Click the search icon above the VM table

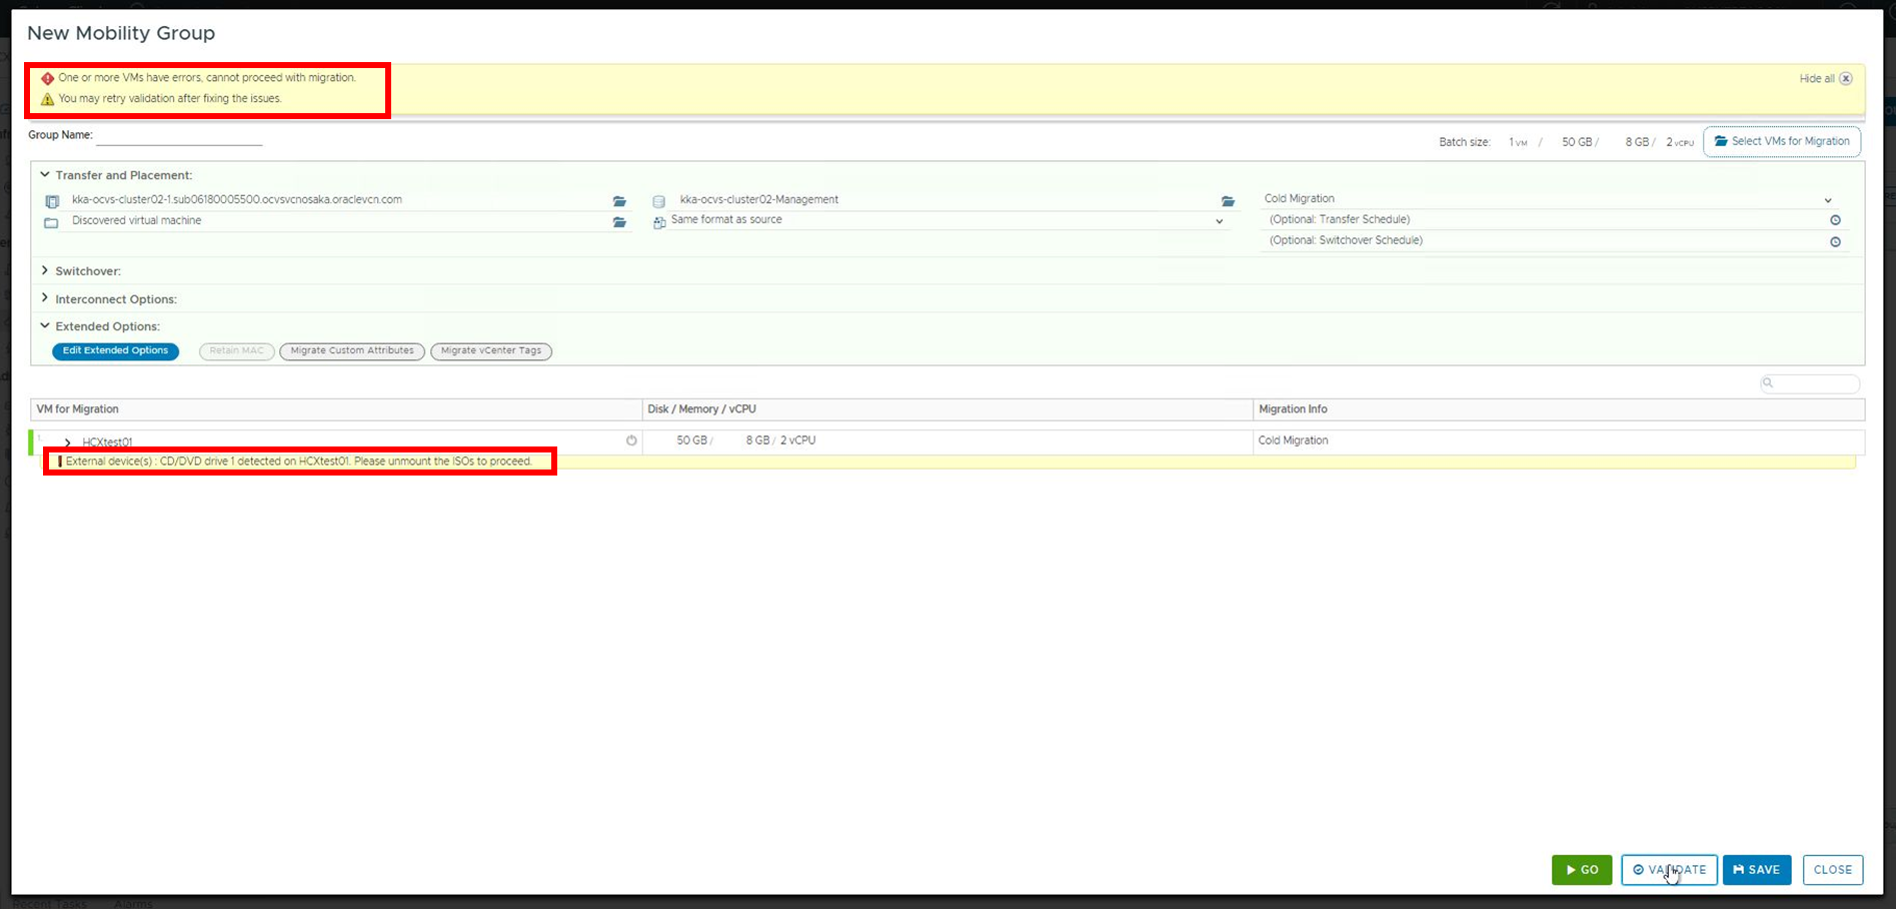pos(1768,383)
